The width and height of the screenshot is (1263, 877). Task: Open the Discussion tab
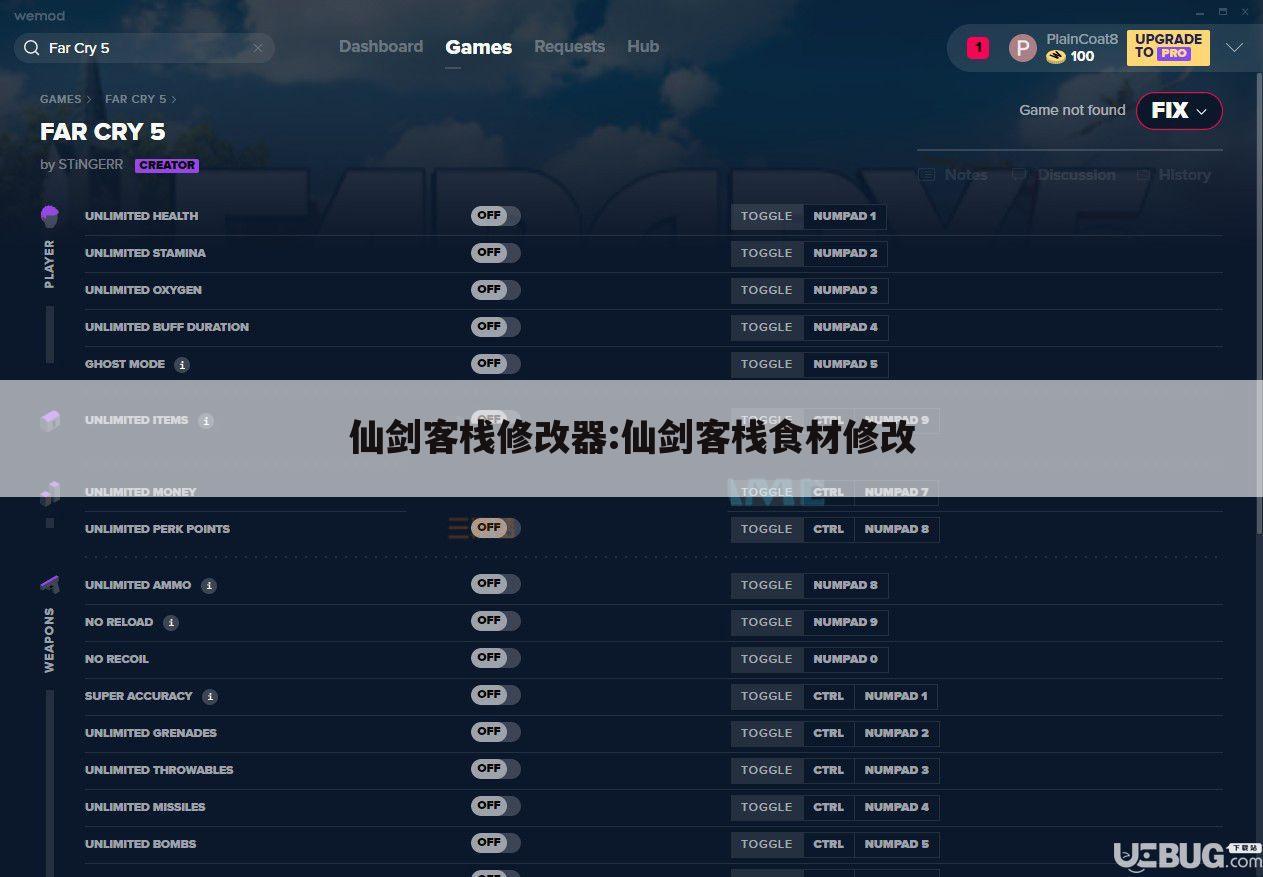(x=1064, y=175)
